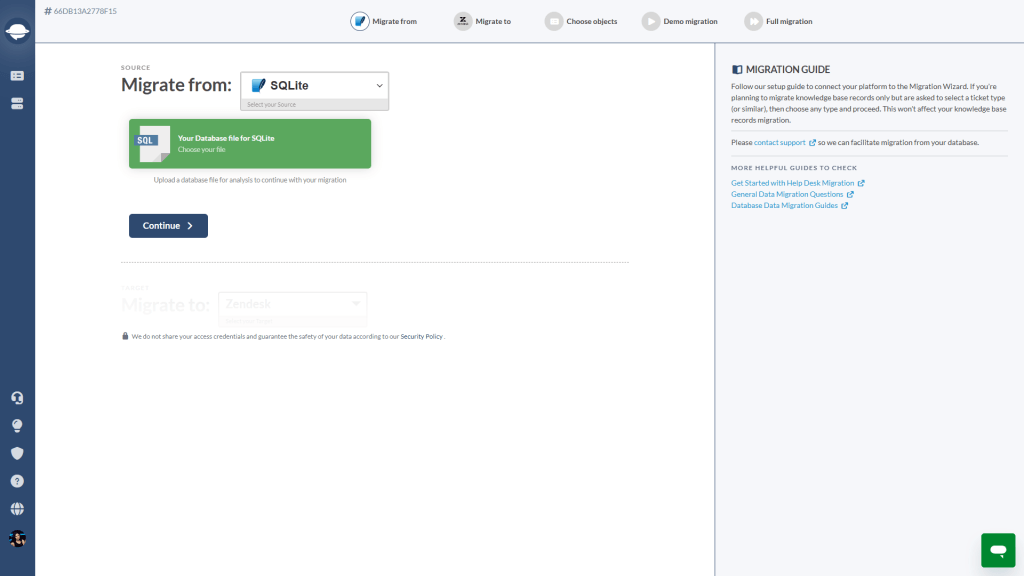Open the globe language icon
1024x576 pixels.
[x=17, y=509]
